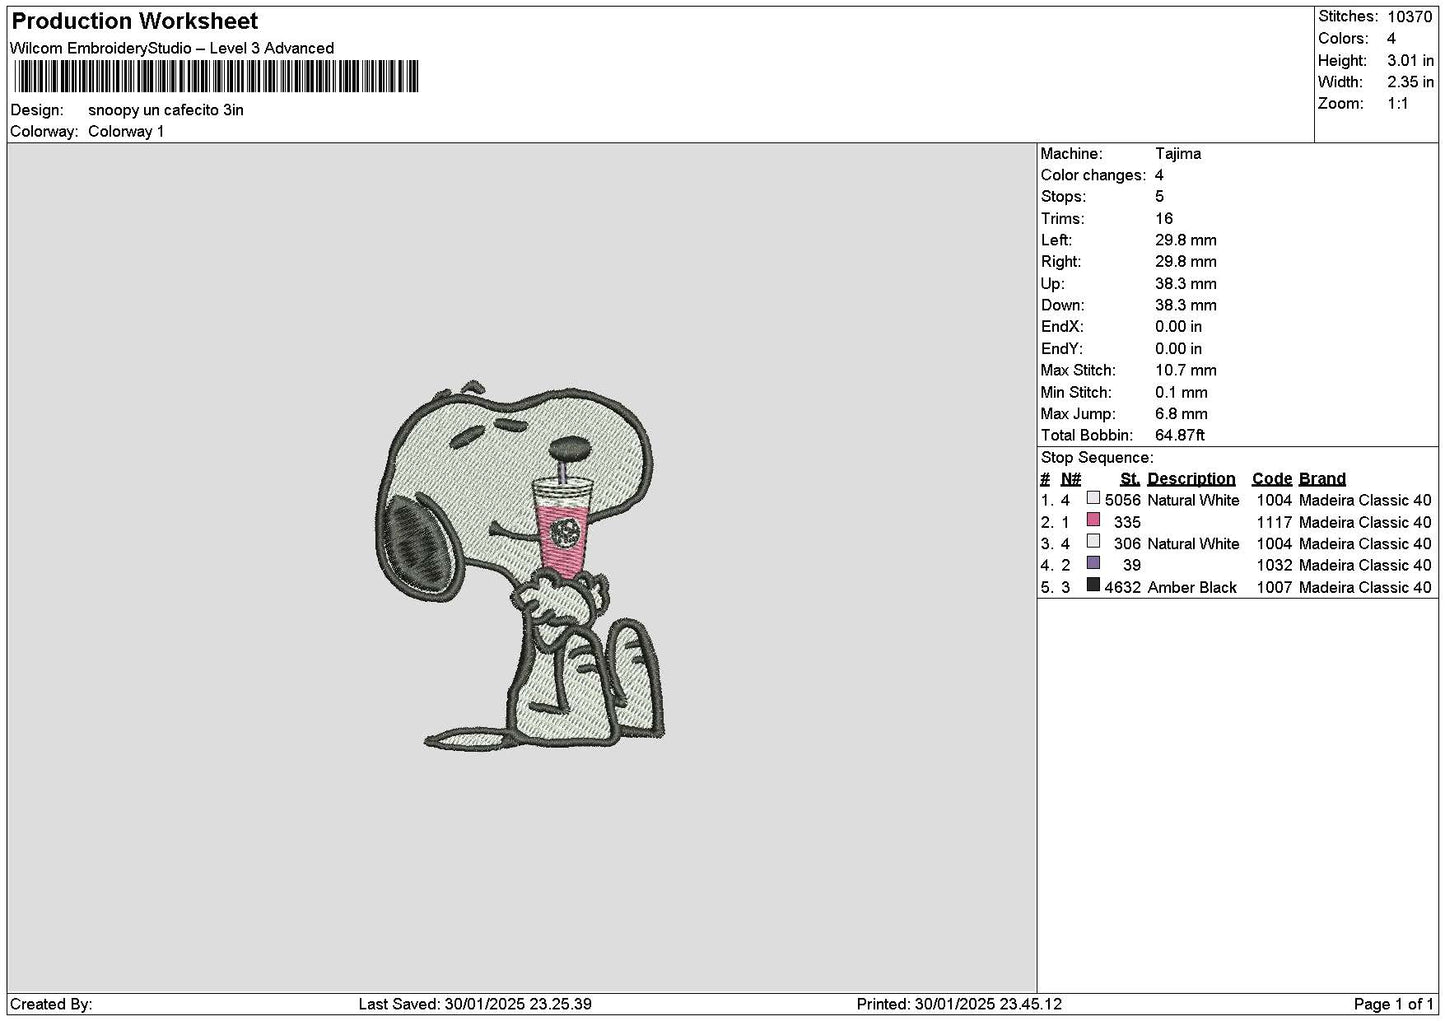Screen dimensions: 1445x1021
Task: Click the 'Stops:' label
Action: [1063, 197]
